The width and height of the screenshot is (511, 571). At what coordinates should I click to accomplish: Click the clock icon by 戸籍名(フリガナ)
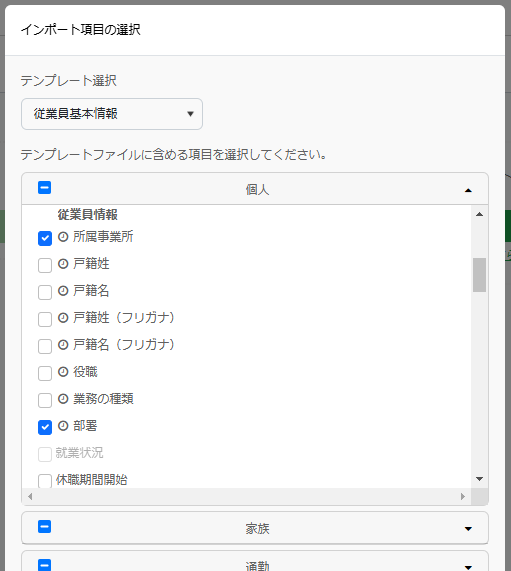[63, 345]
